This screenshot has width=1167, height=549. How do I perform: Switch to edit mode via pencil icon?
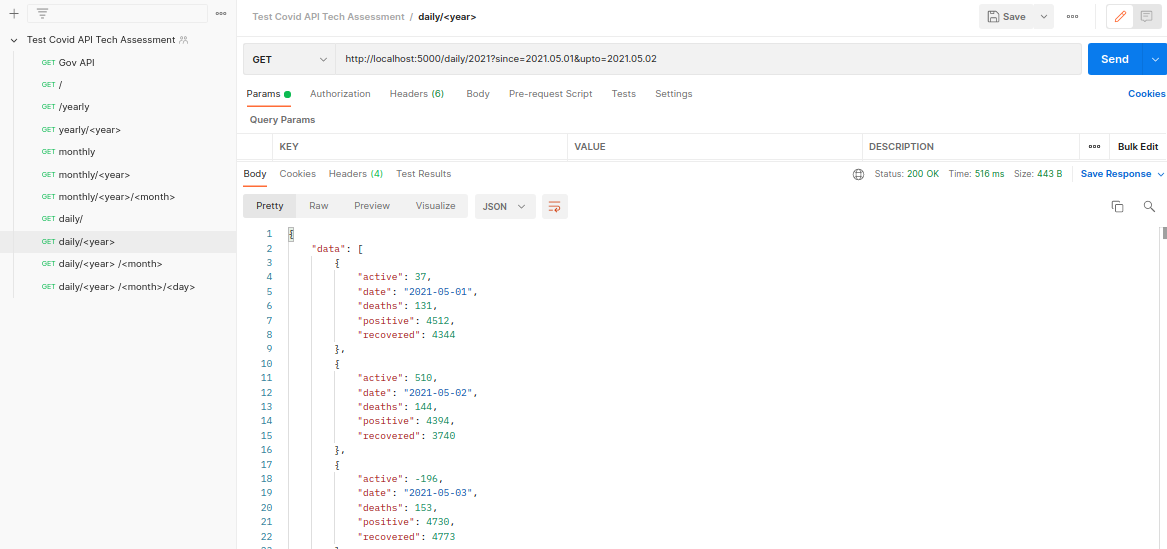click(1120, 16)
